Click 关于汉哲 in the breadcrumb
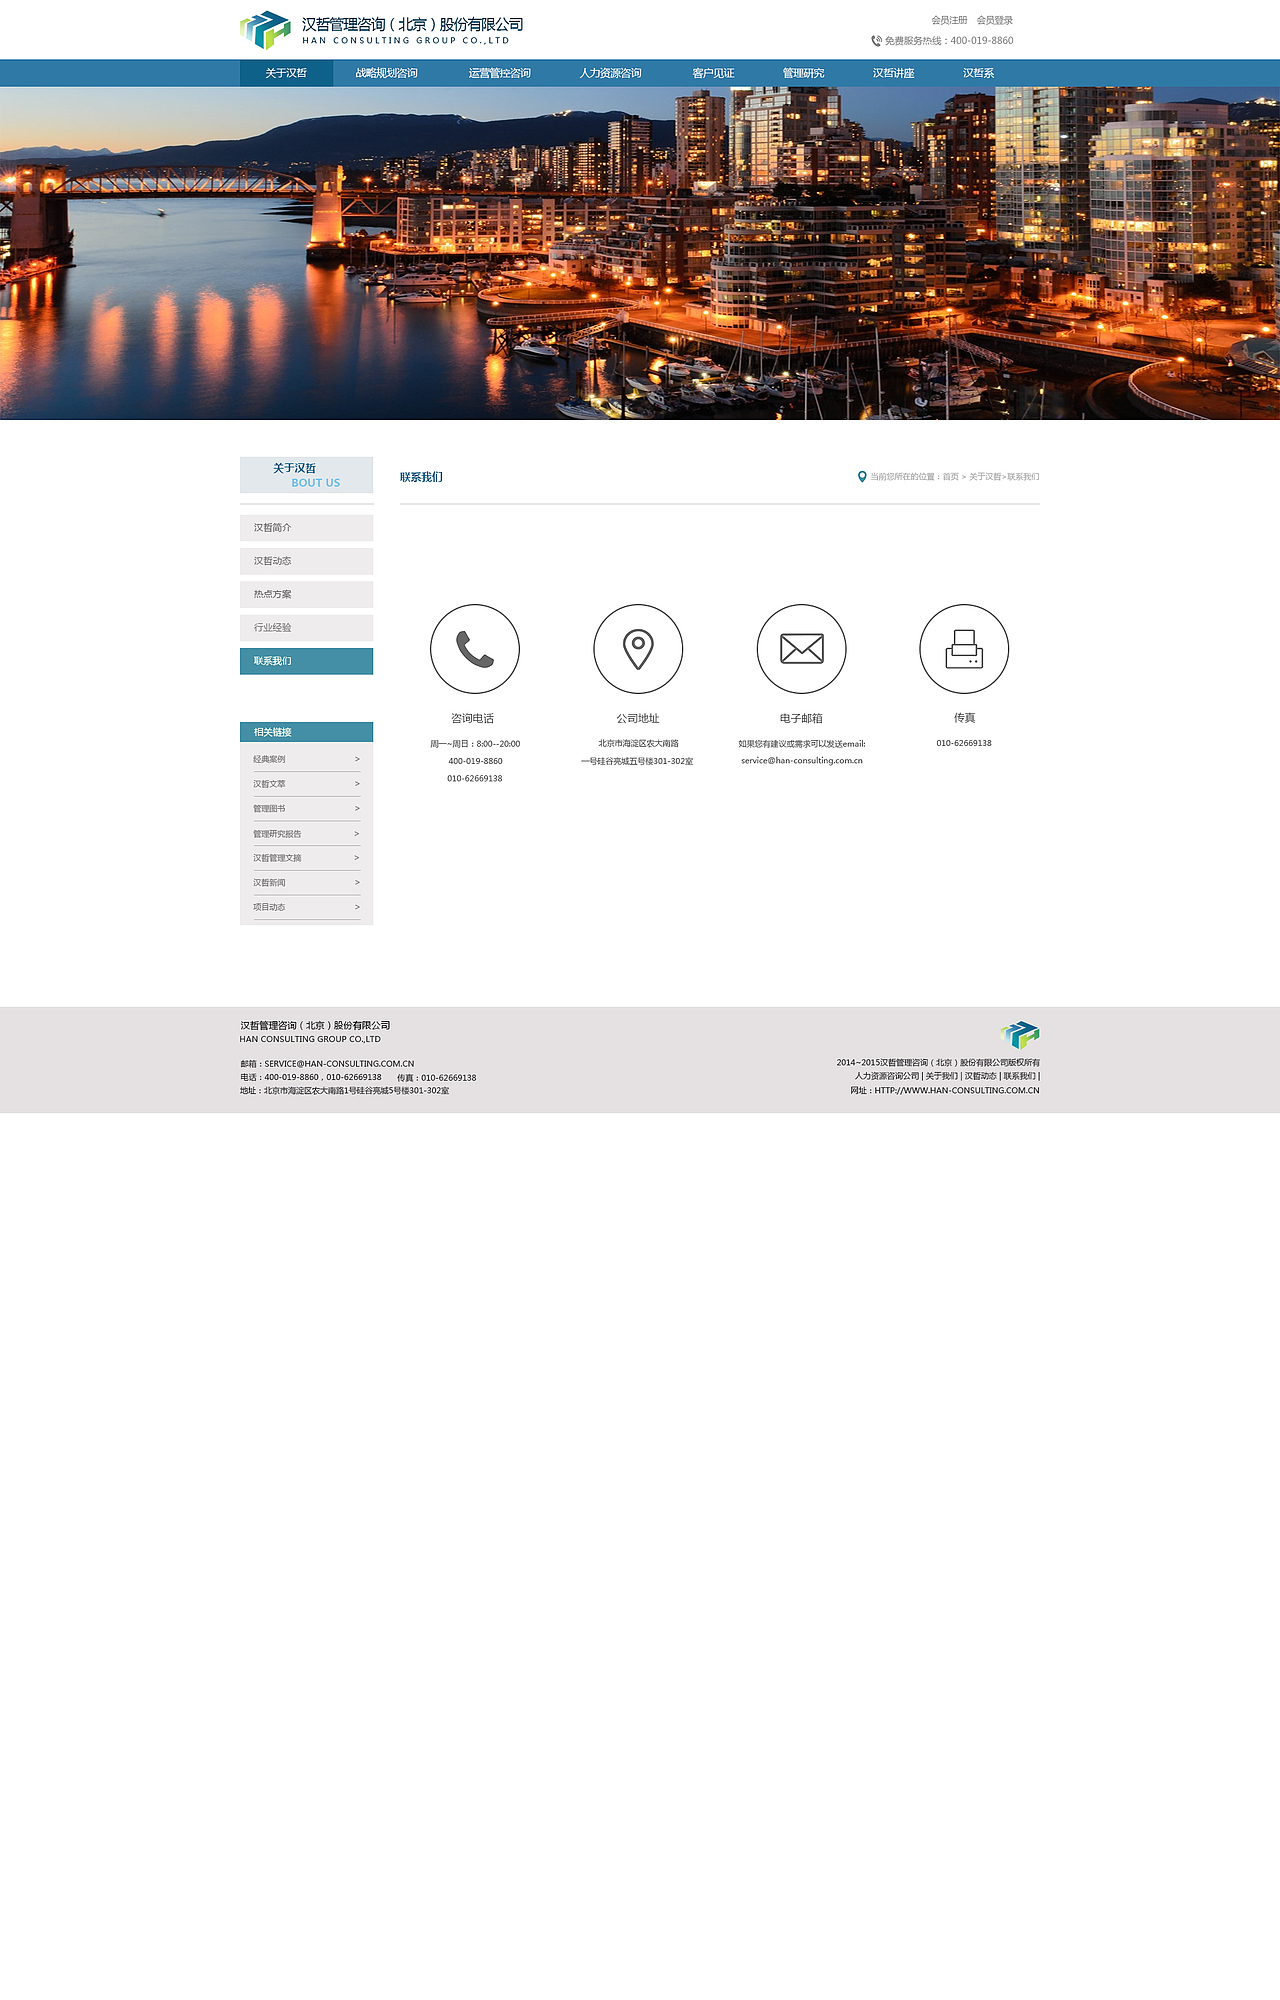1280x2000 pixels. coord(985,477)
